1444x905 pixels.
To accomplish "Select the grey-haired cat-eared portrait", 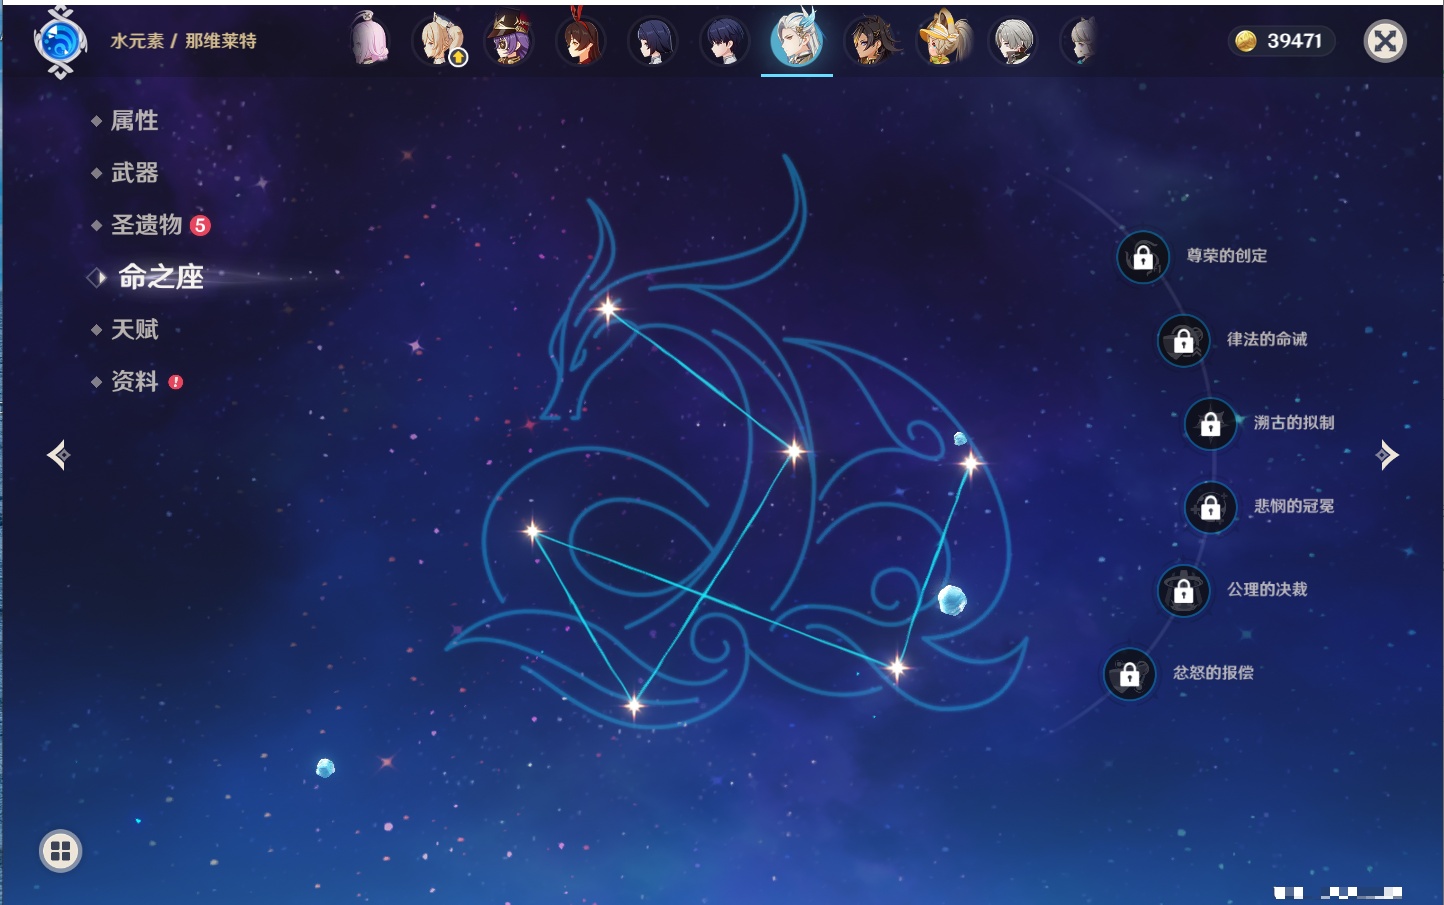I will (x=1081, y=40).
